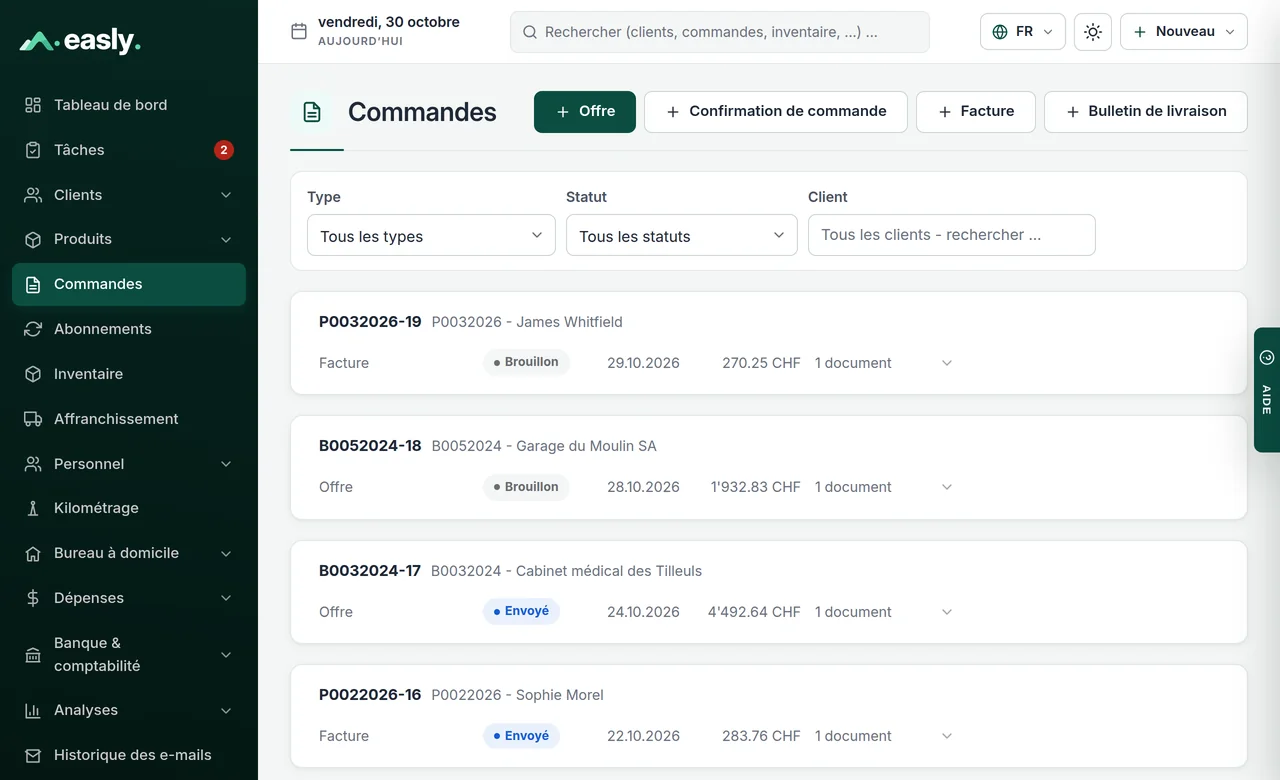
Task: Click the Tâches clipboard icon
Action: [x=33, y=150]
